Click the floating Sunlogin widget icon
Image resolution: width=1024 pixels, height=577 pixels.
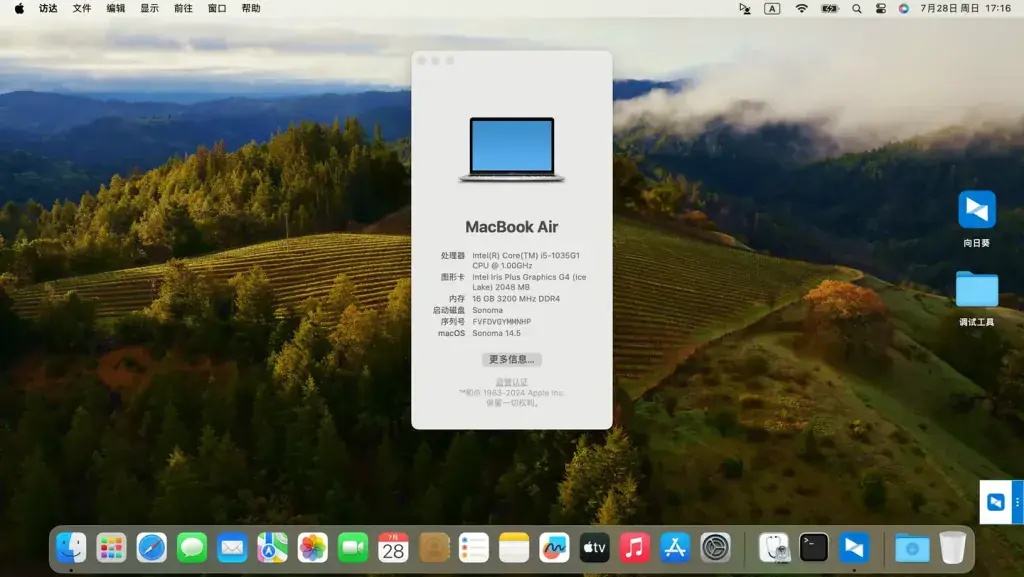tap(995, 502)
